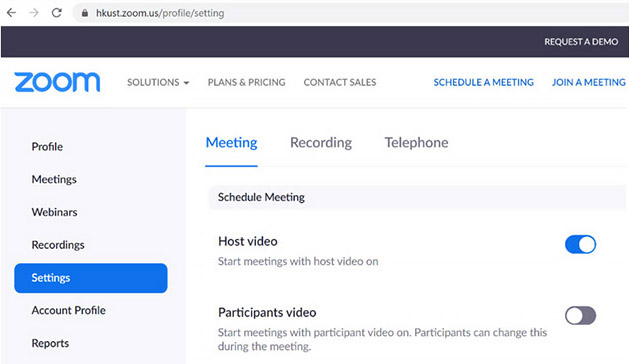Open Profile in the sidebar

click(x=47, y=146)
